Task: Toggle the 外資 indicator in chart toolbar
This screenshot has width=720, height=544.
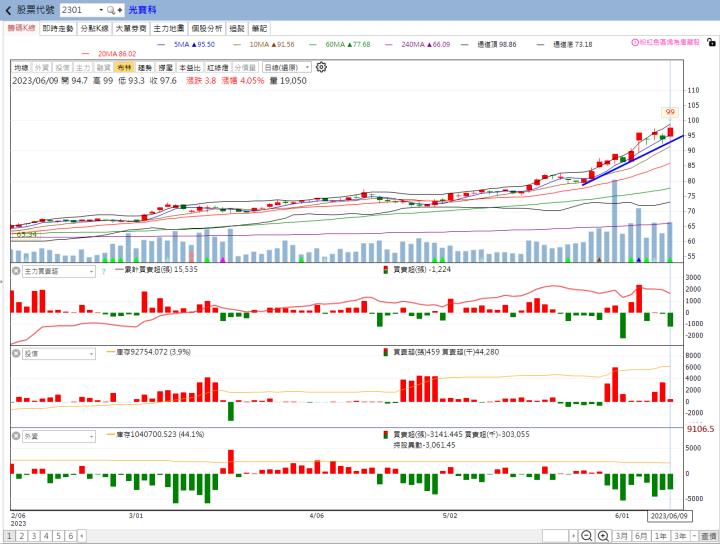Action: tap(41, 67)
